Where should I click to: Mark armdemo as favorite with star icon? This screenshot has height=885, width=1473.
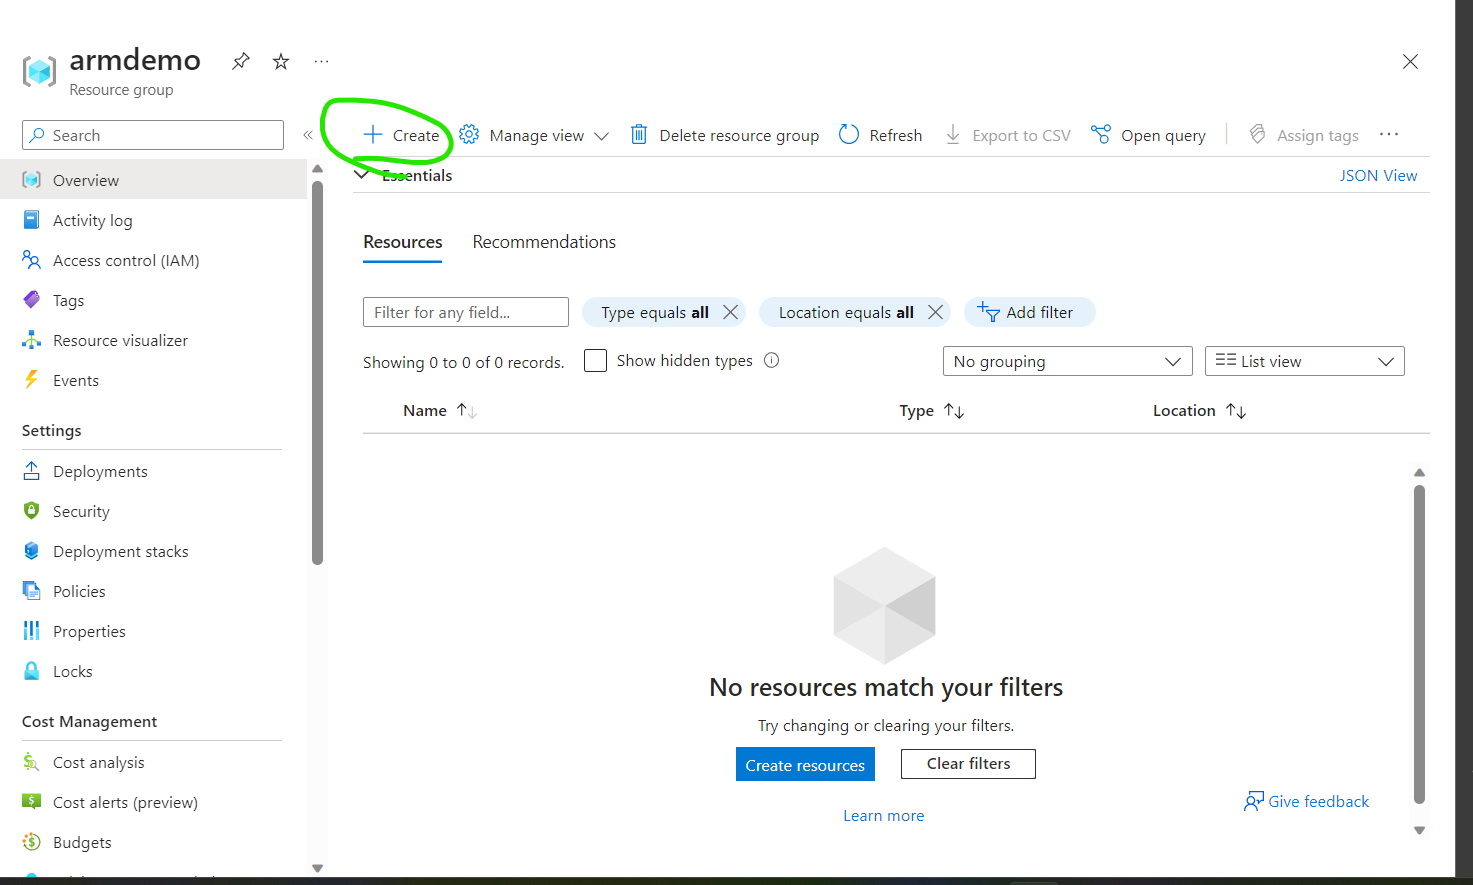281,62
